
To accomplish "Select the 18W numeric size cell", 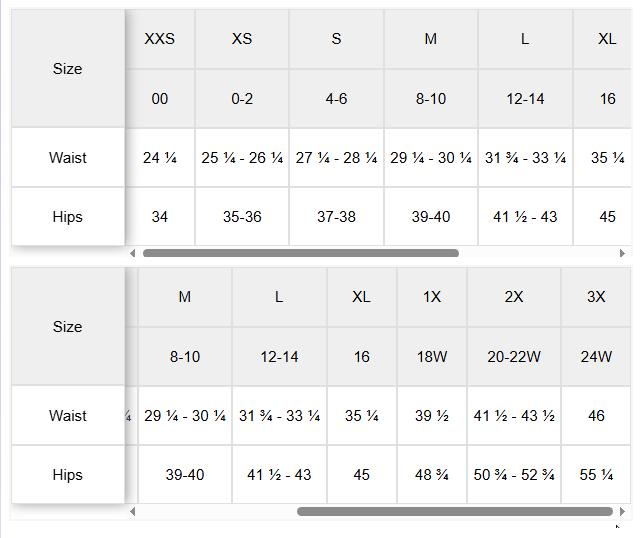I will click(x=432, y=356).
